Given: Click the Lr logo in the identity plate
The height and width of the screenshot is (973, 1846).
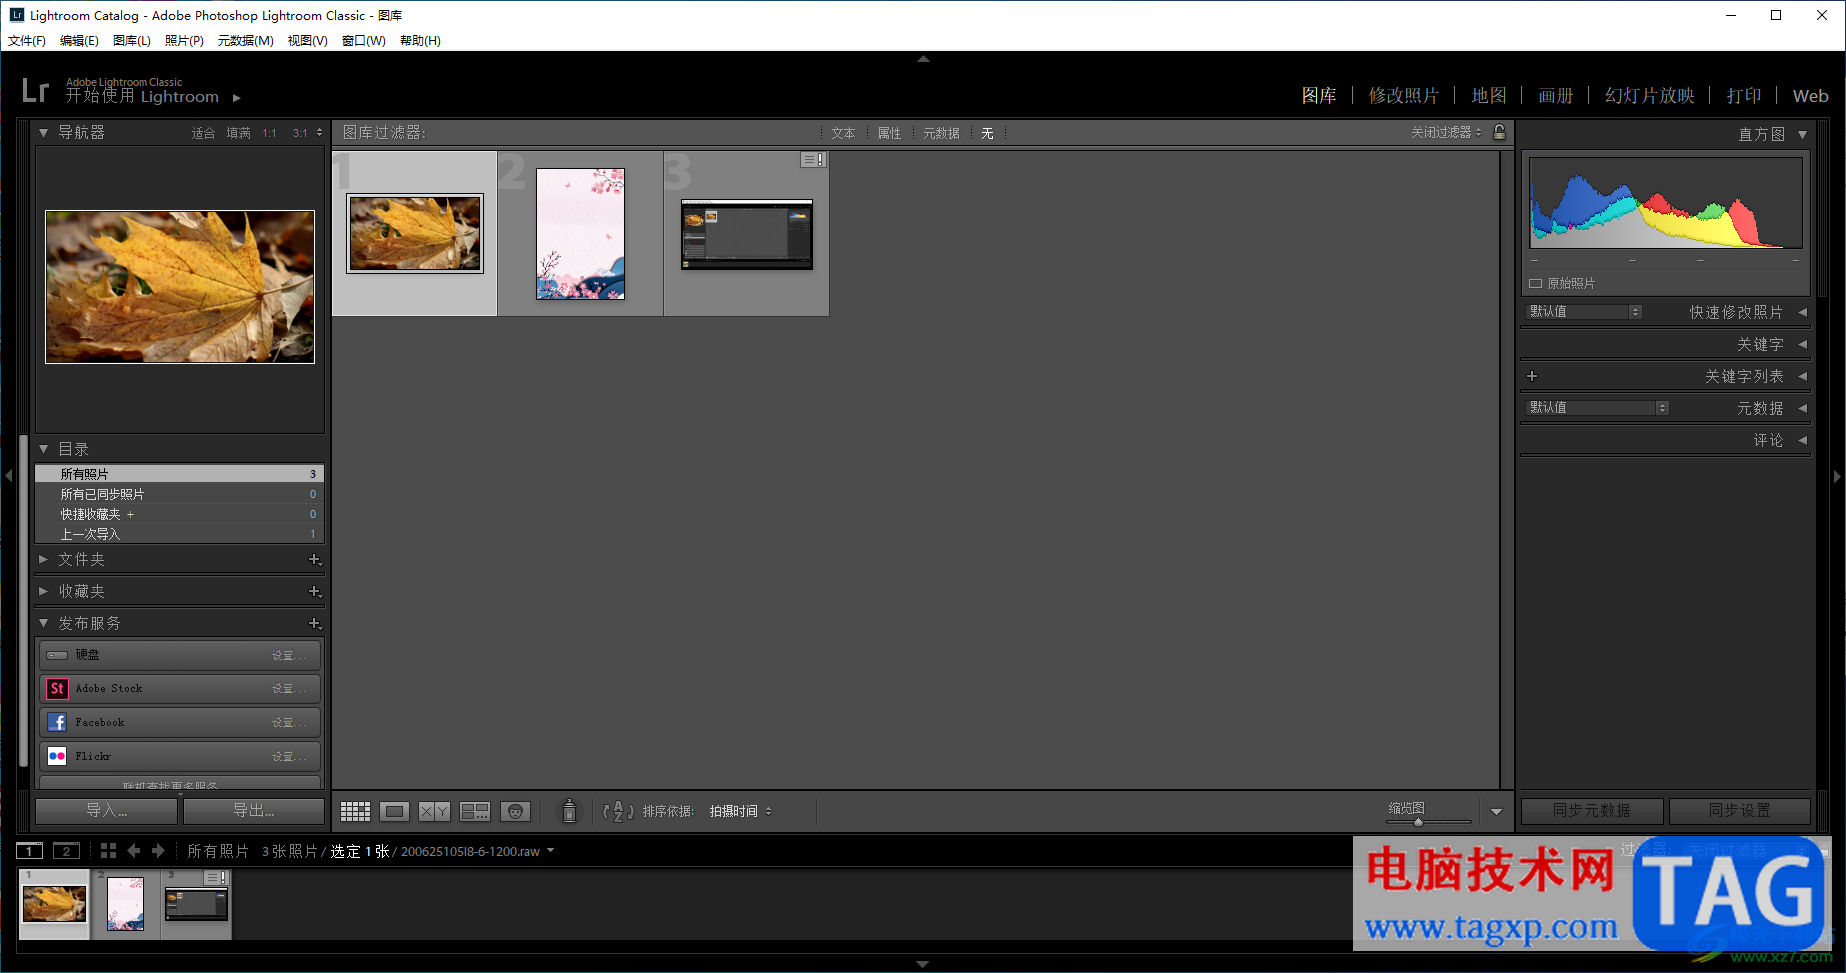Looking at the screenshot, I should pos(35,91).
